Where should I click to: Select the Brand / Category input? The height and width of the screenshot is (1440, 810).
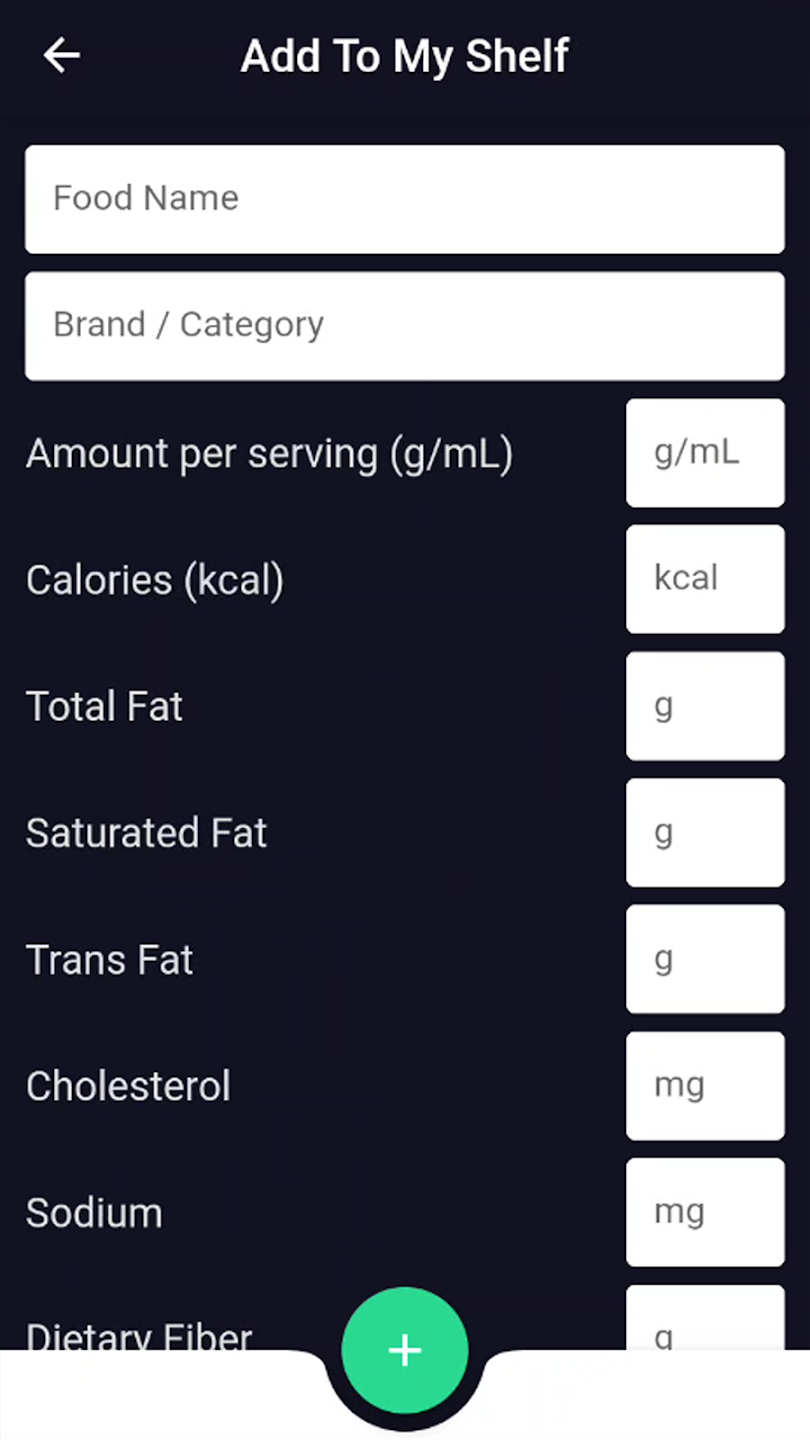coord(405,326)
